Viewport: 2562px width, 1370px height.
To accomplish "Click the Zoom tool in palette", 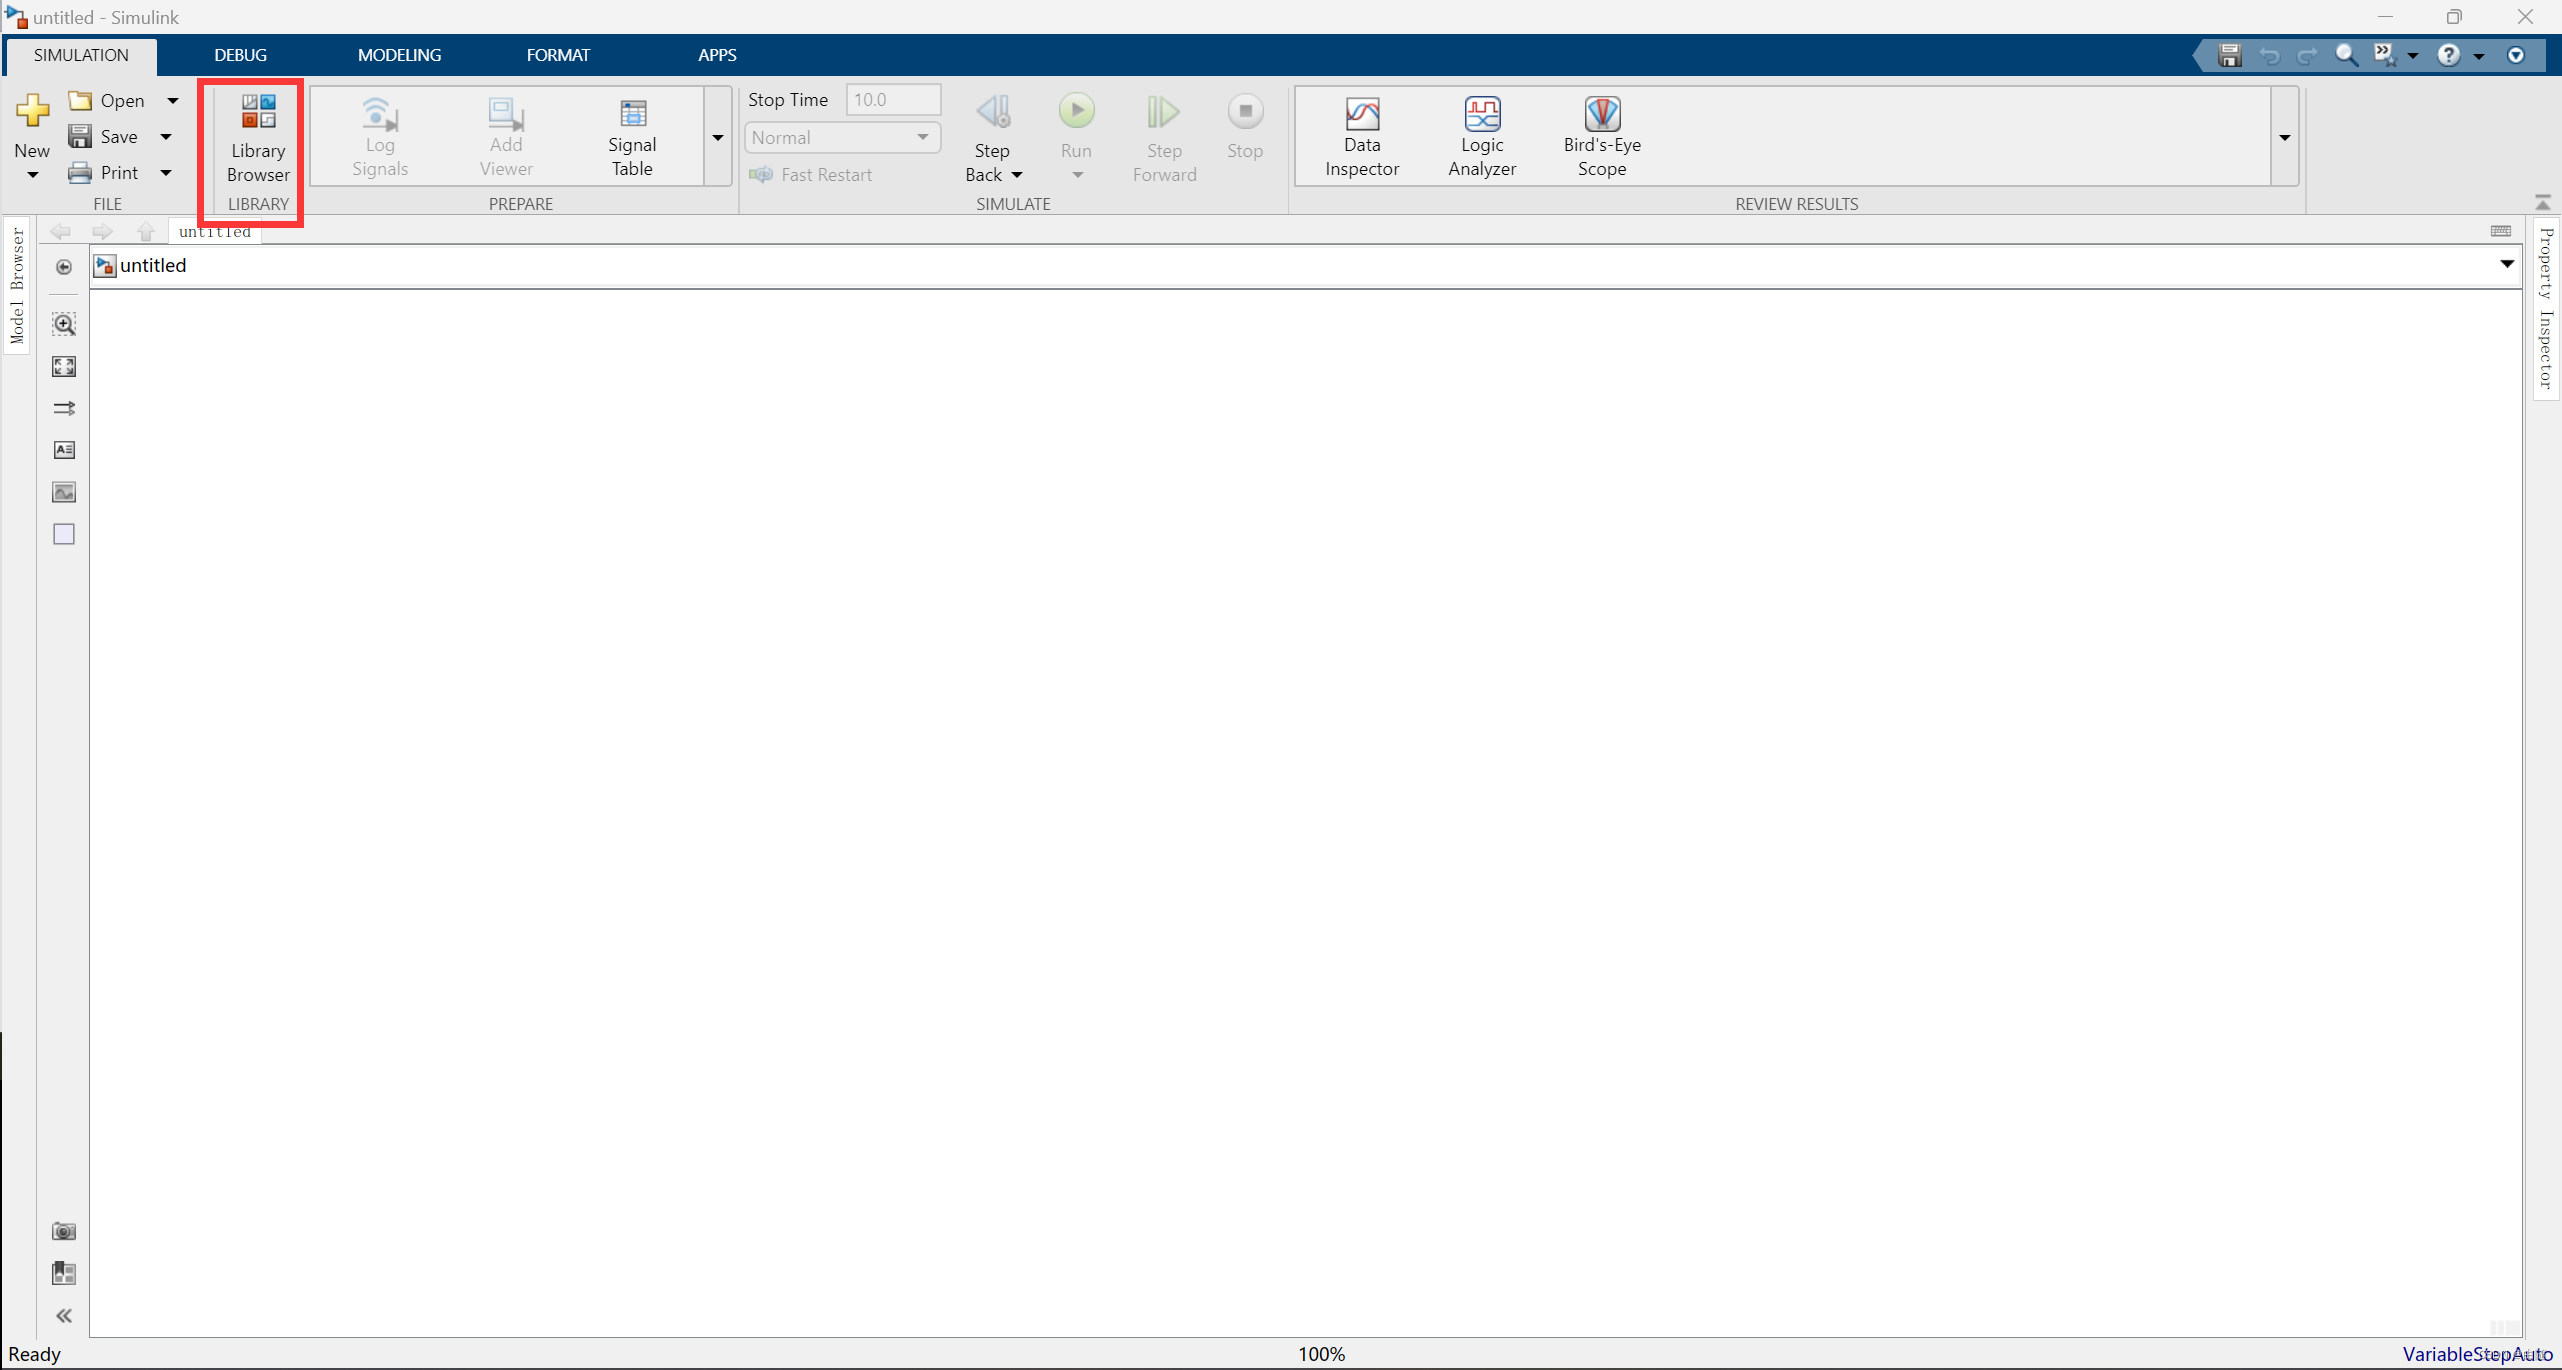I will (x=64, y=324).
